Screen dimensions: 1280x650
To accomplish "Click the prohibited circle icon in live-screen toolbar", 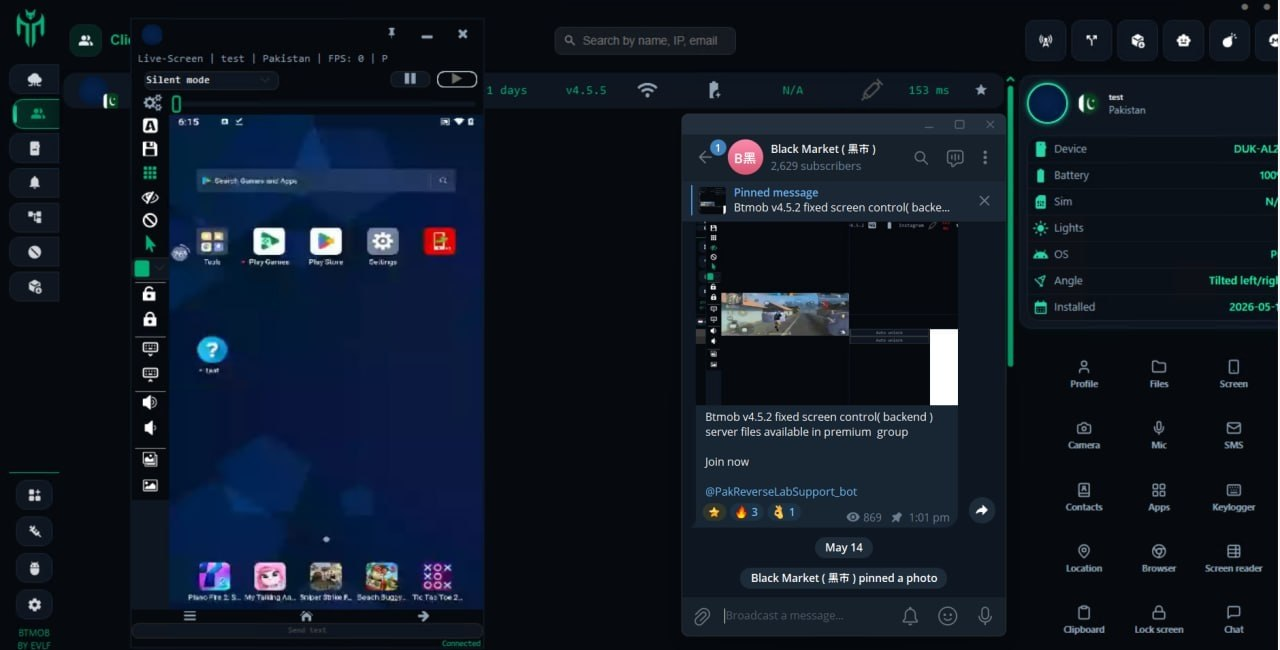I will 150,220.
